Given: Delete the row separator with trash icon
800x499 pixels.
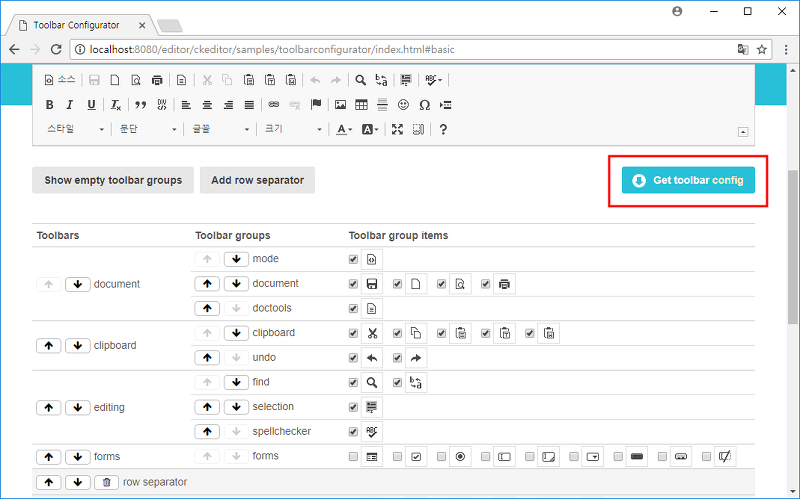Looking at the screenshot, I should coord(106,482).
